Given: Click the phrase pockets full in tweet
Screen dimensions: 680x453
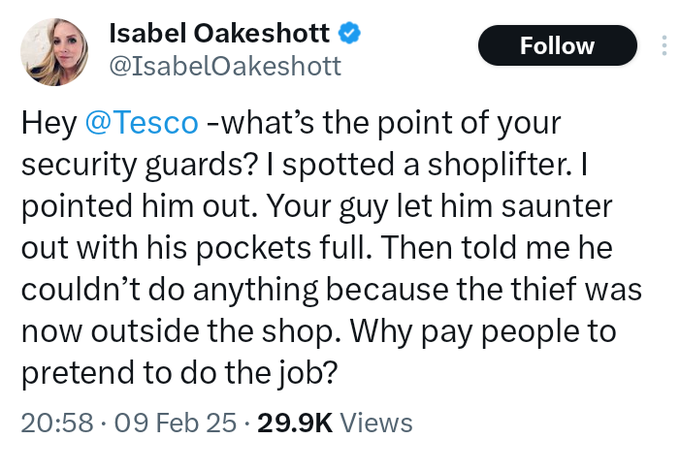Looking at the screenshot, I should pyautogui.click(x=281, y=248).
